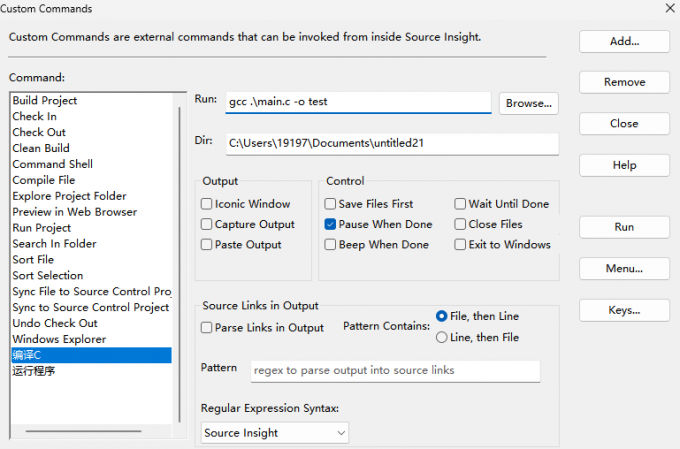The height and width of the screenshot is (449, 680).
Task: Enable Save Files First checkbox
Action: tap(330, 204)
